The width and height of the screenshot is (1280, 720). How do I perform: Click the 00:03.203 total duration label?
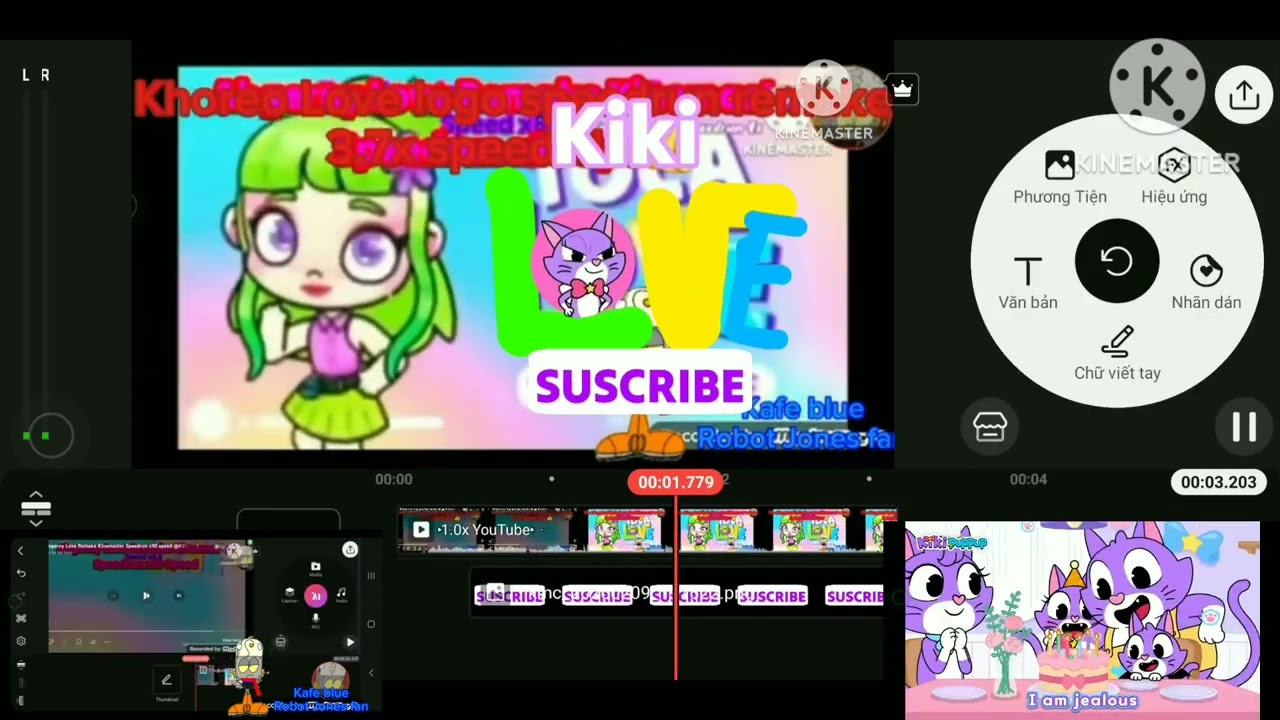tap(1218, 482)
